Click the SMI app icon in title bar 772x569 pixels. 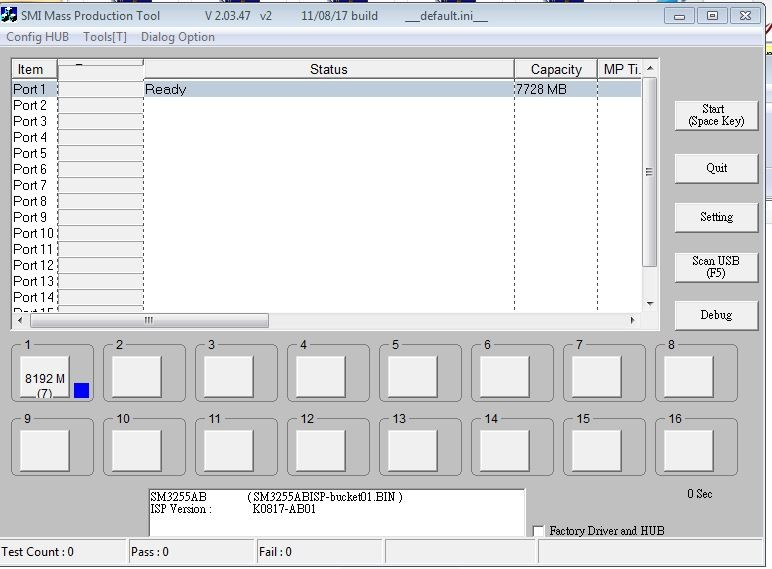point(10,16)
